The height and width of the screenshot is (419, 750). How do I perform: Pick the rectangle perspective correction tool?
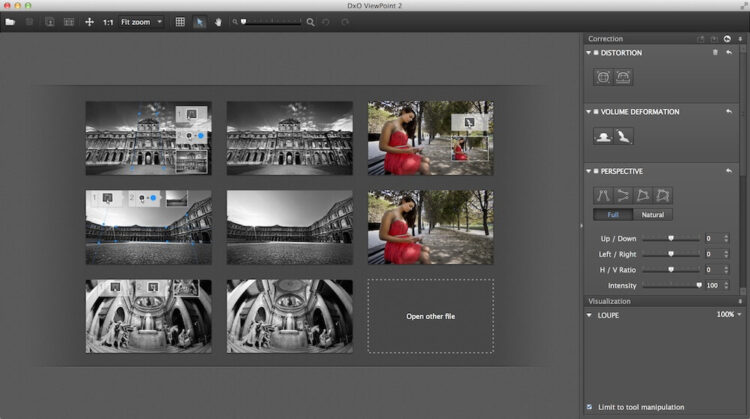[642, 195]
